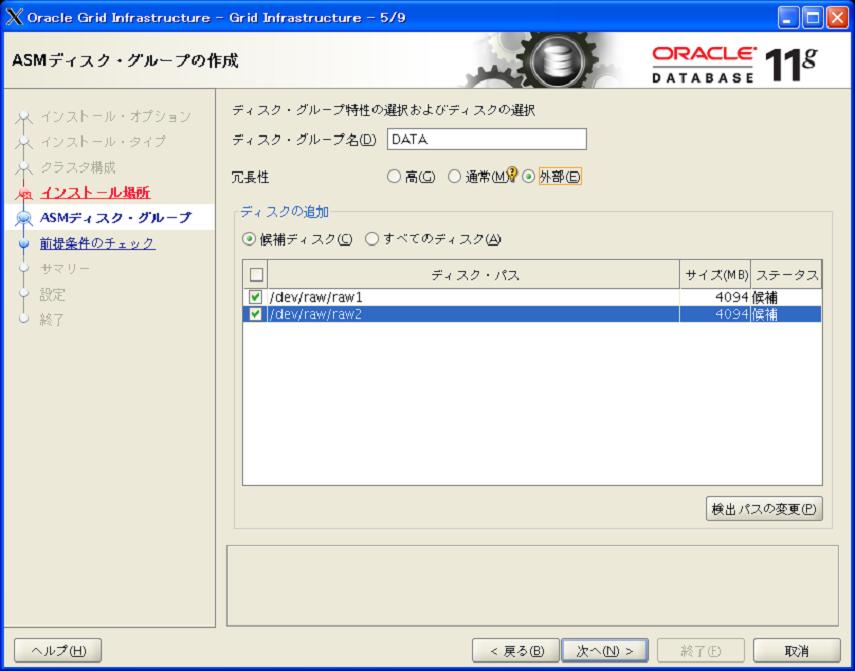The width and height of the screenshot is (855, 671).
Task: Click the 前提条件のチェック step bullet
Action: (x=23, y=243)
